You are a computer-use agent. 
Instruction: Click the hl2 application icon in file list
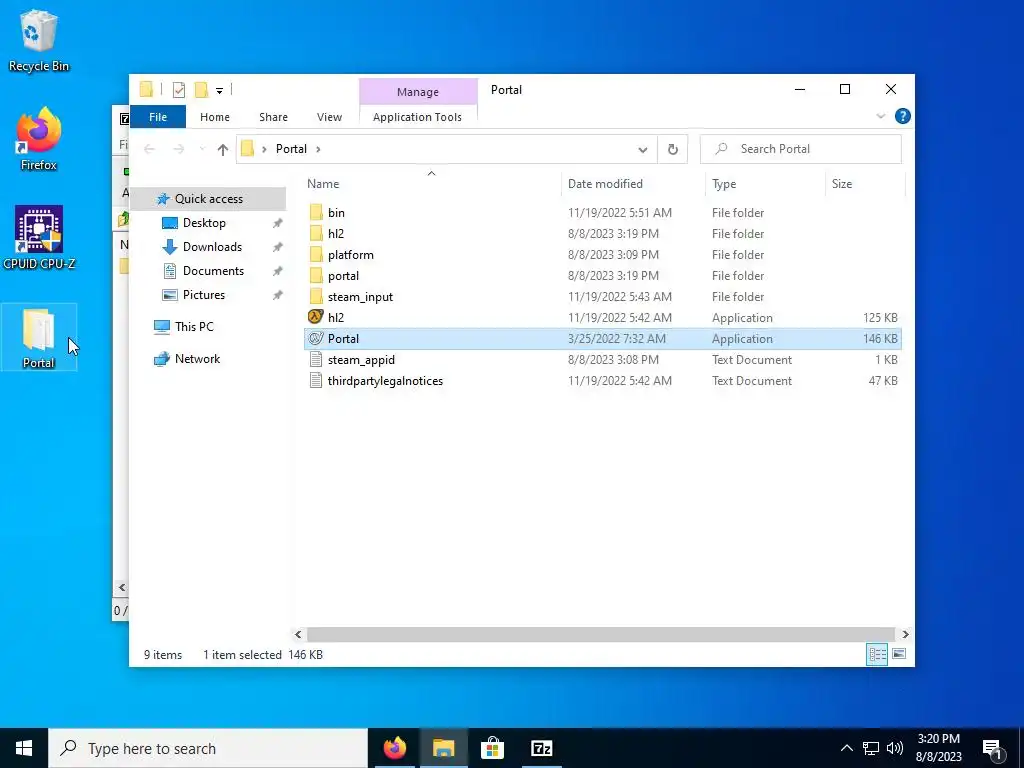click(x=316, y=317)
